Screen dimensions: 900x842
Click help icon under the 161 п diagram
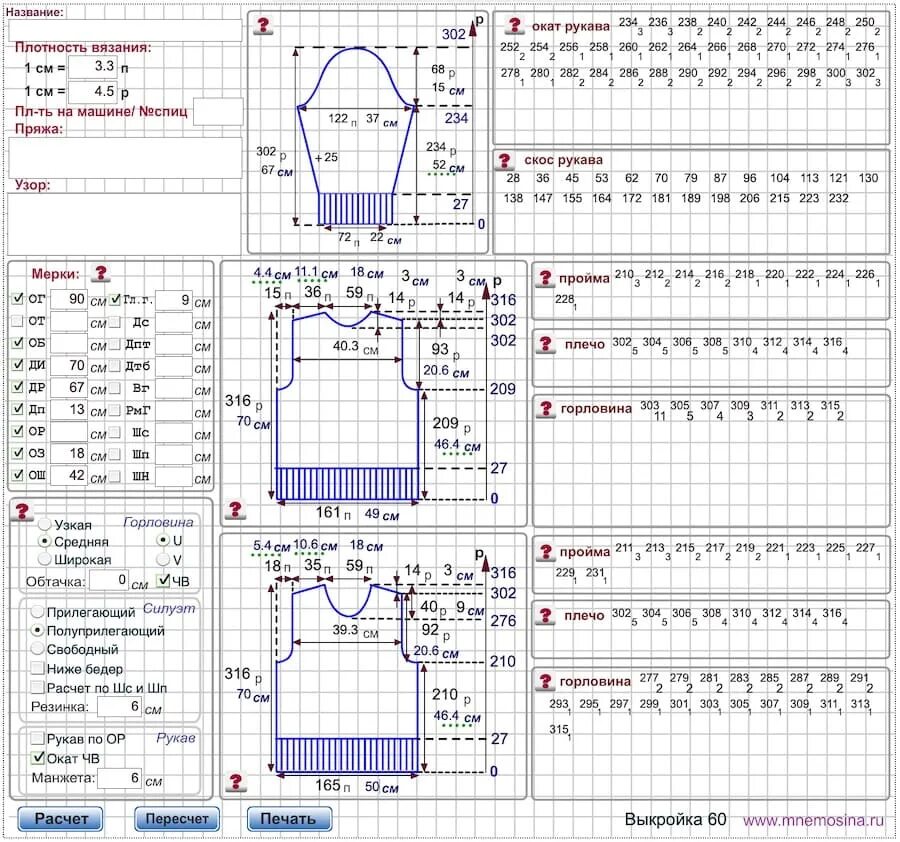point(235,509)
